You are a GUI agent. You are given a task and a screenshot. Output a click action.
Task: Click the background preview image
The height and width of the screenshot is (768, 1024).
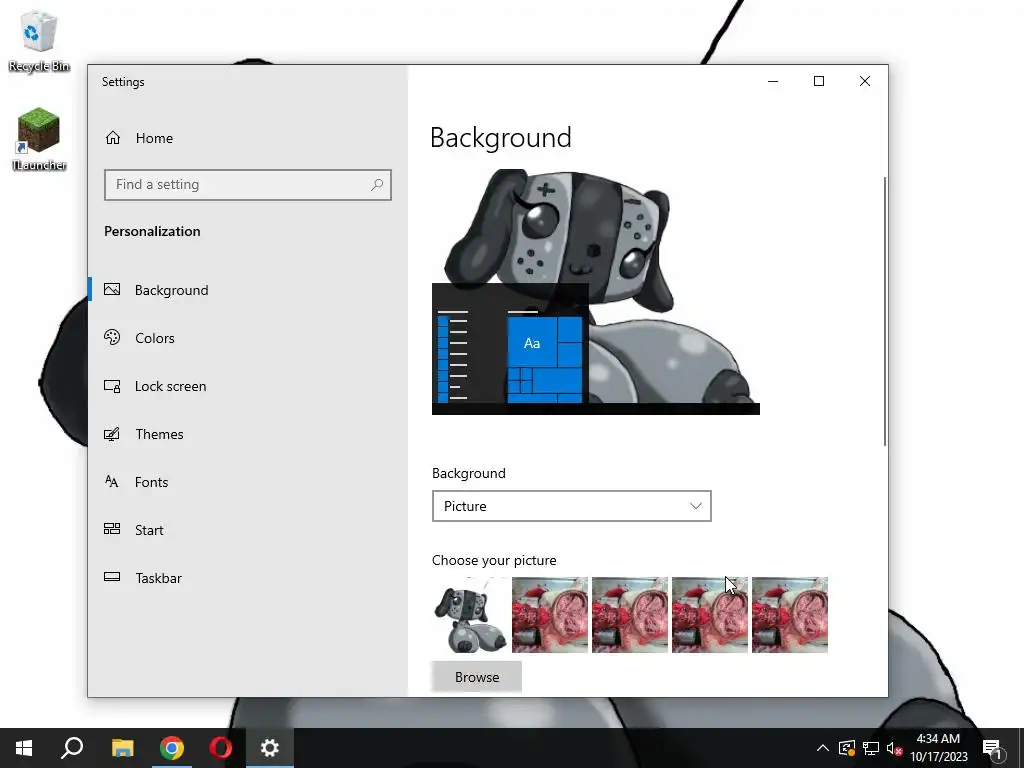[x=596, y=292]
